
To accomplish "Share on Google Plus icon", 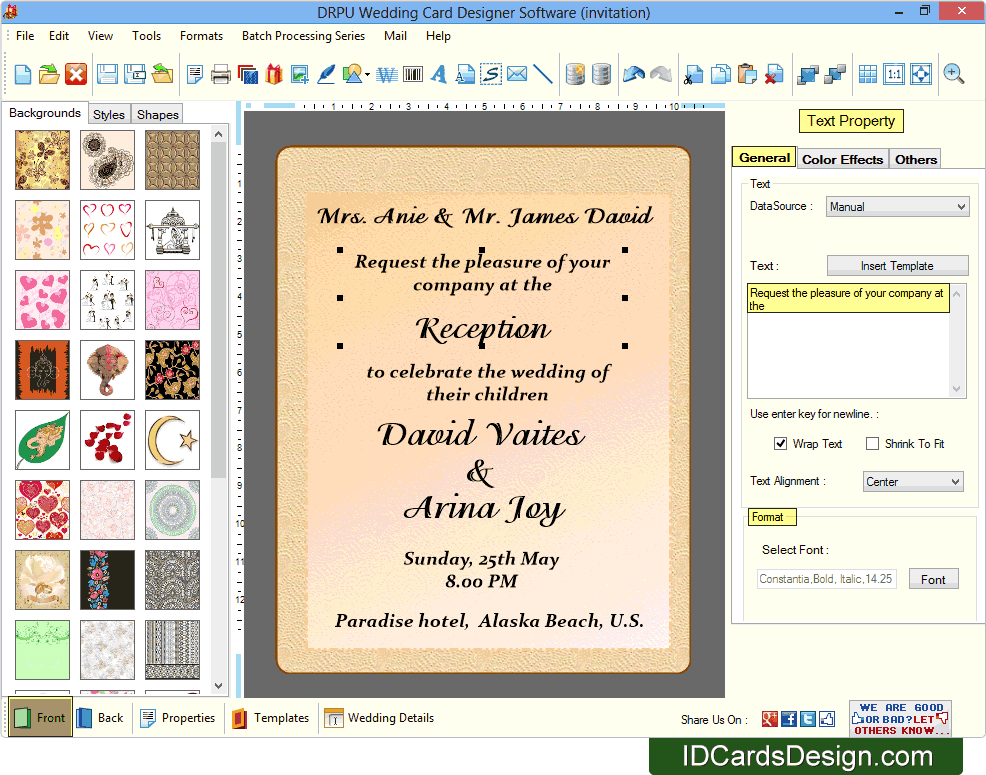I will click(770, 719).
